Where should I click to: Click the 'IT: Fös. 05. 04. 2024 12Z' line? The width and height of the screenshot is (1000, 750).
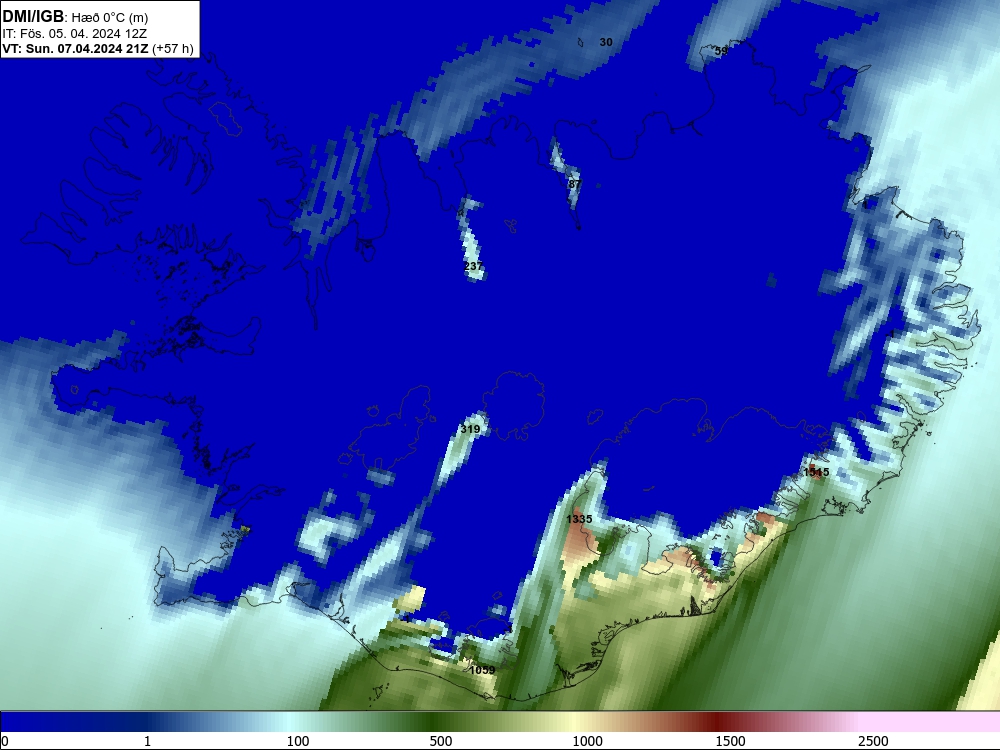(75, 33)
